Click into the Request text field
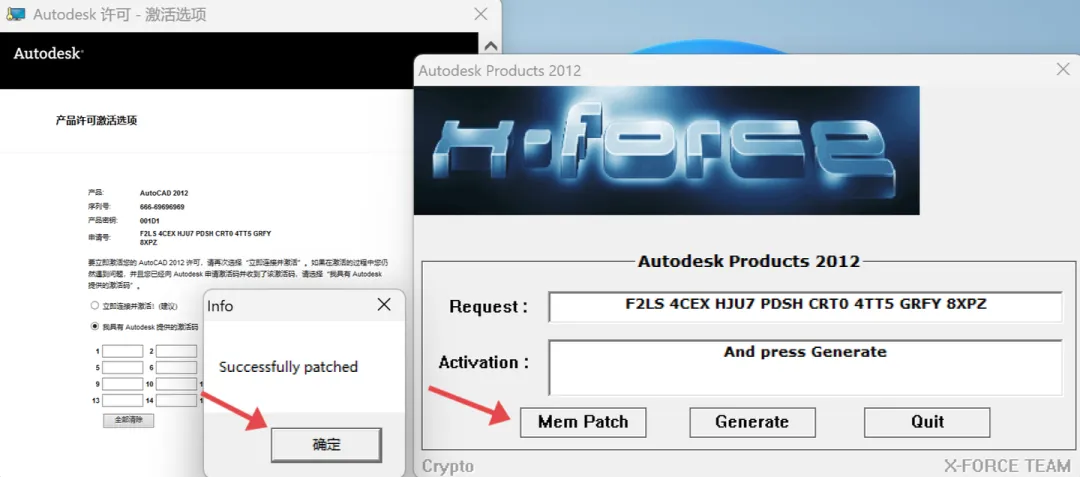This screenshot has width=1080, height=477. 805,307
